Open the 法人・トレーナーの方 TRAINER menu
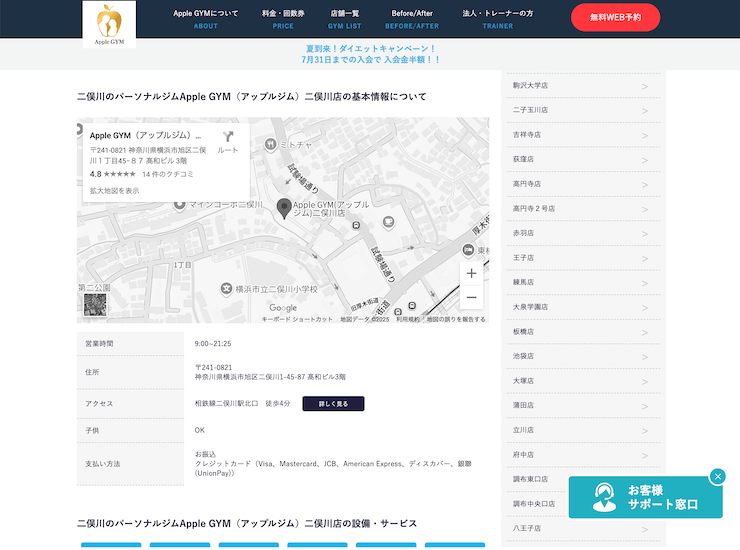740x550 pixels. 497,19
